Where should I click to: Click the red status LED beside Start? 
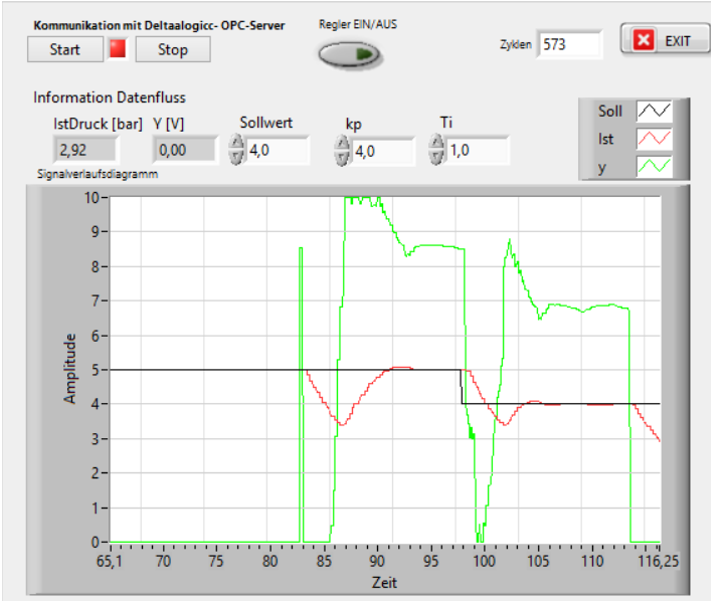(118, 49)
